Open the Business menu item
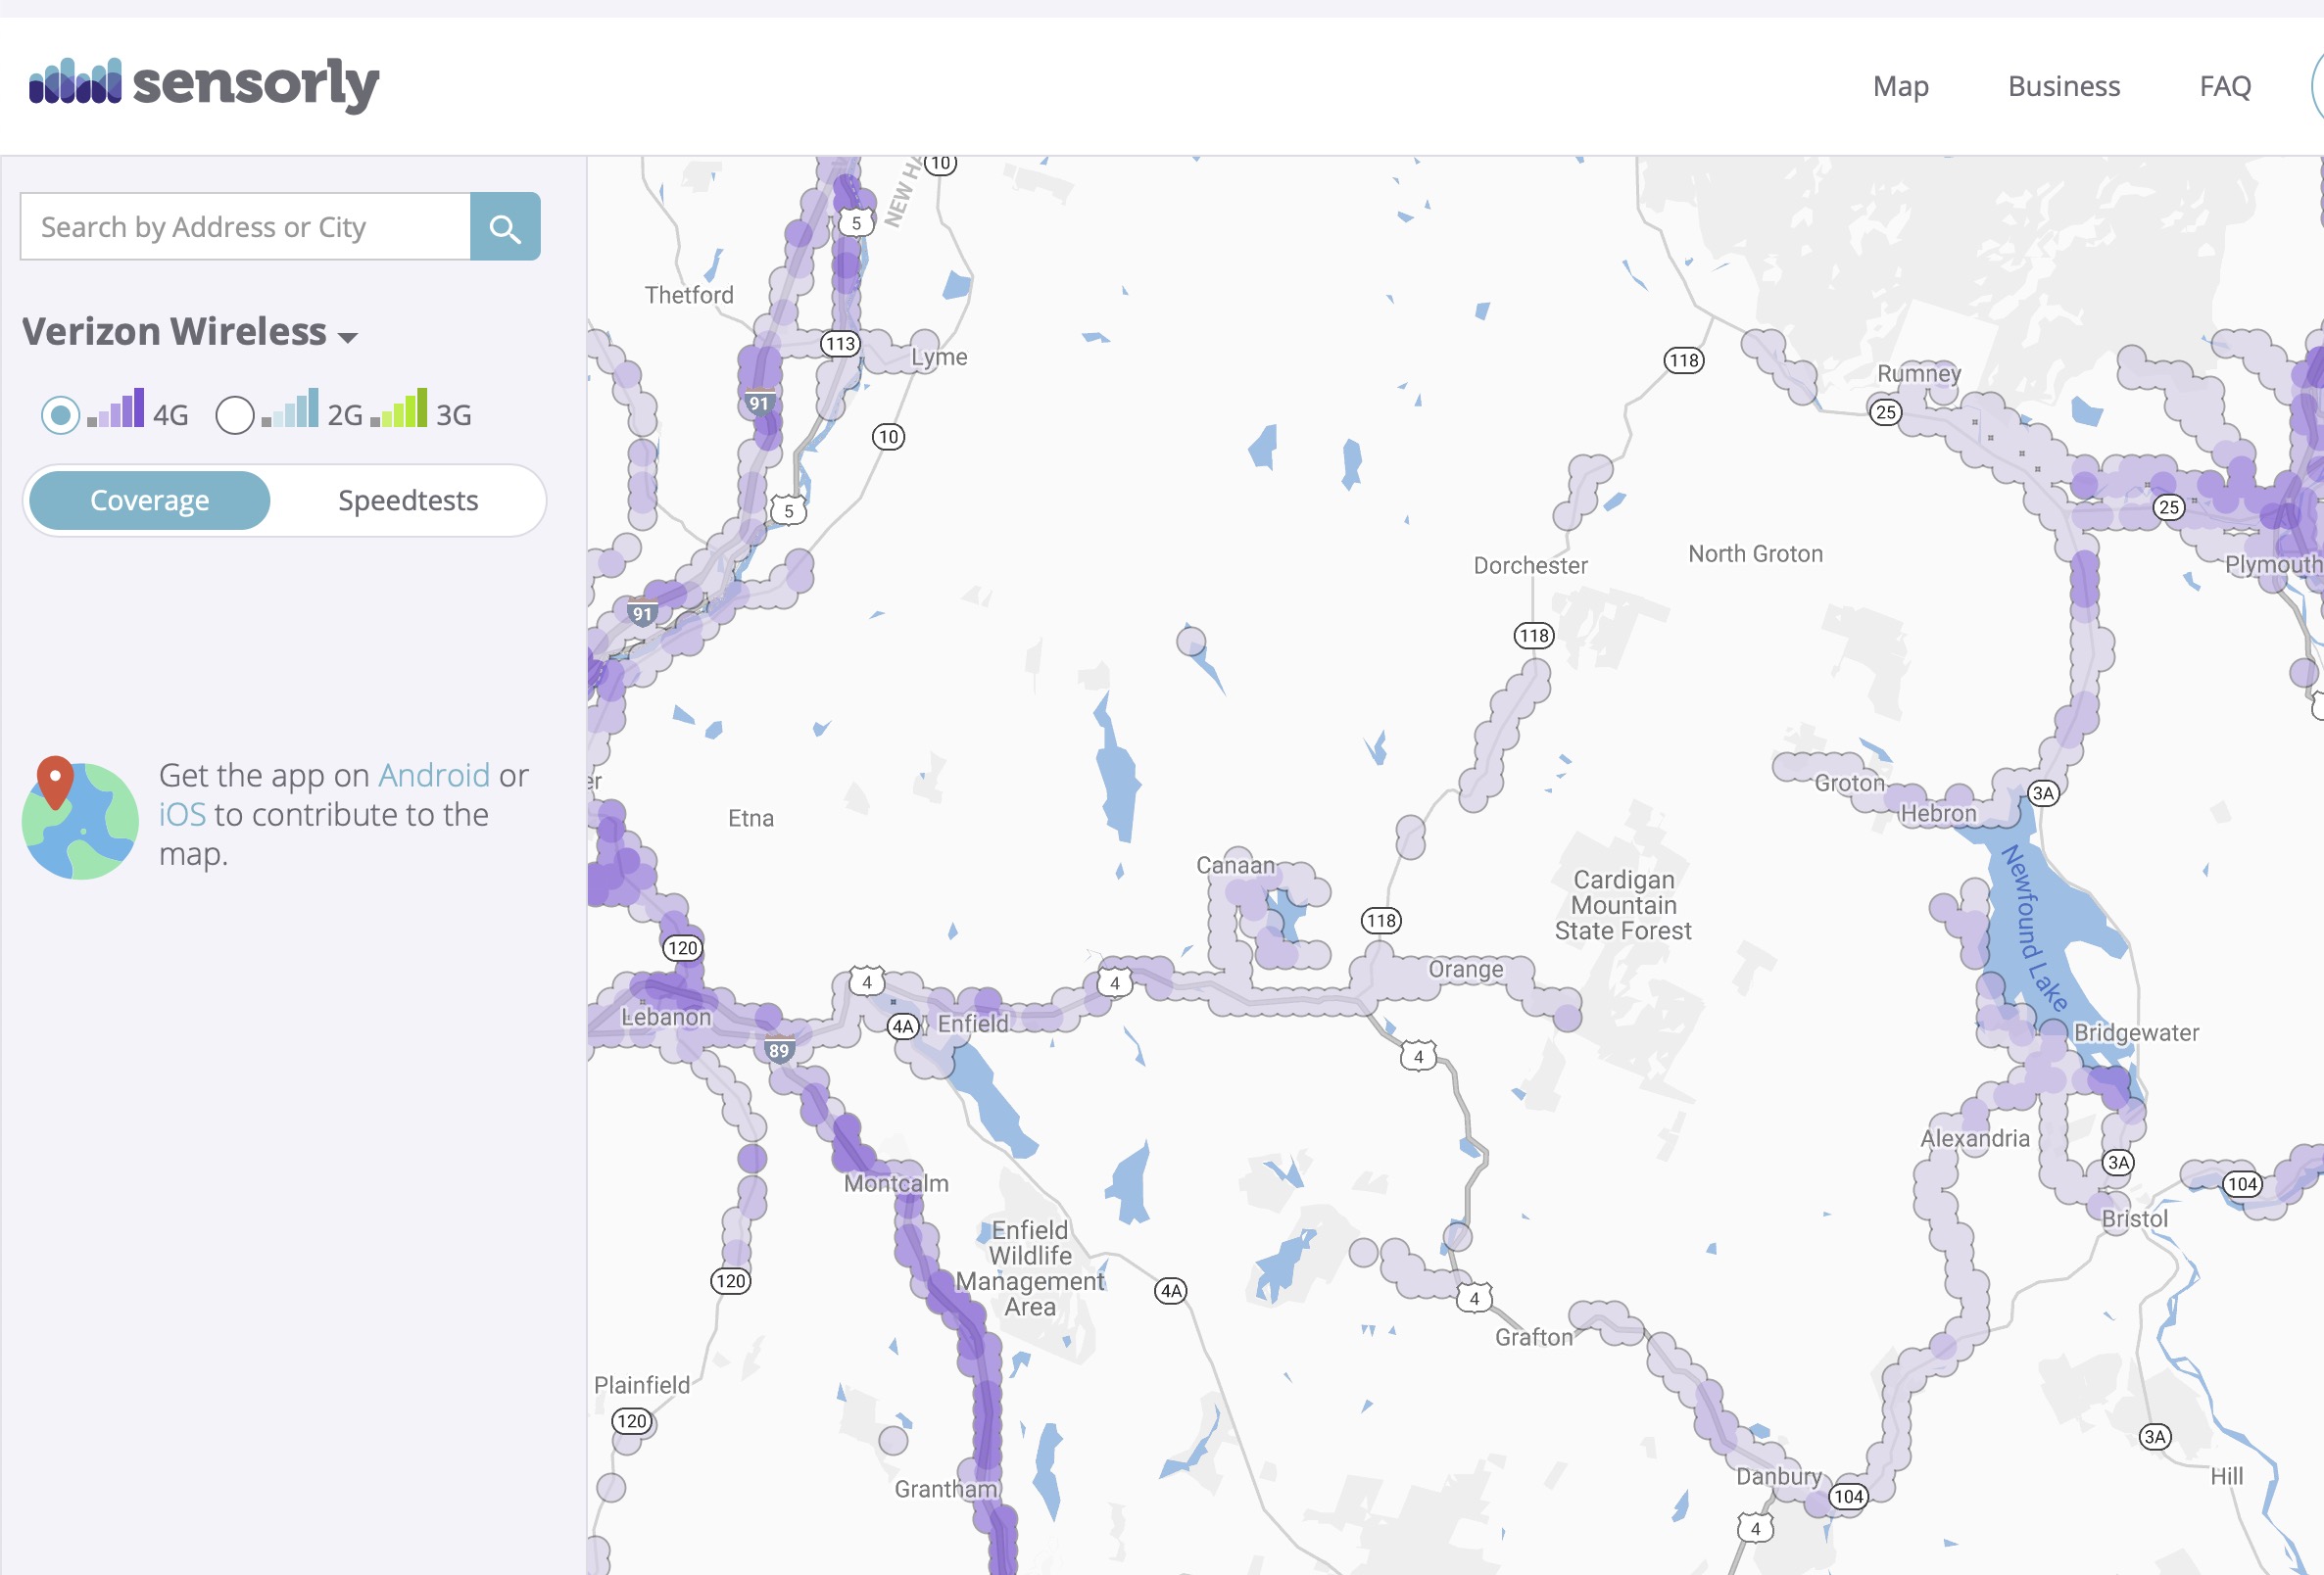The height and width of the screenshot is (1575, 2324). click(x=2063, y=86)
